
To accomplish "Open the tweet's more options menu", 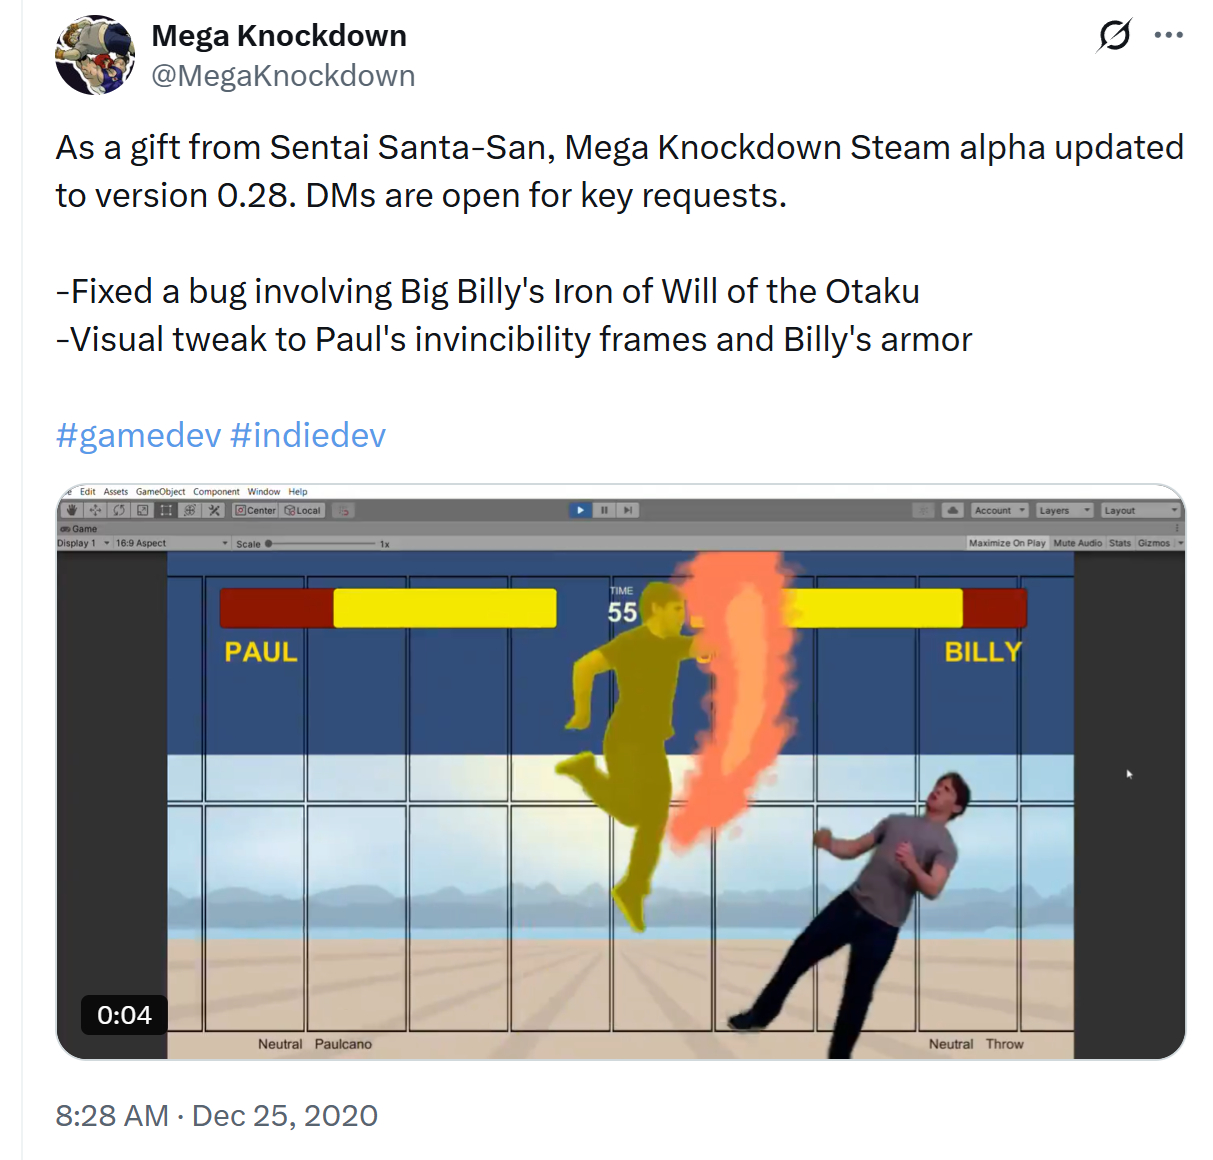I will 1168,35.
